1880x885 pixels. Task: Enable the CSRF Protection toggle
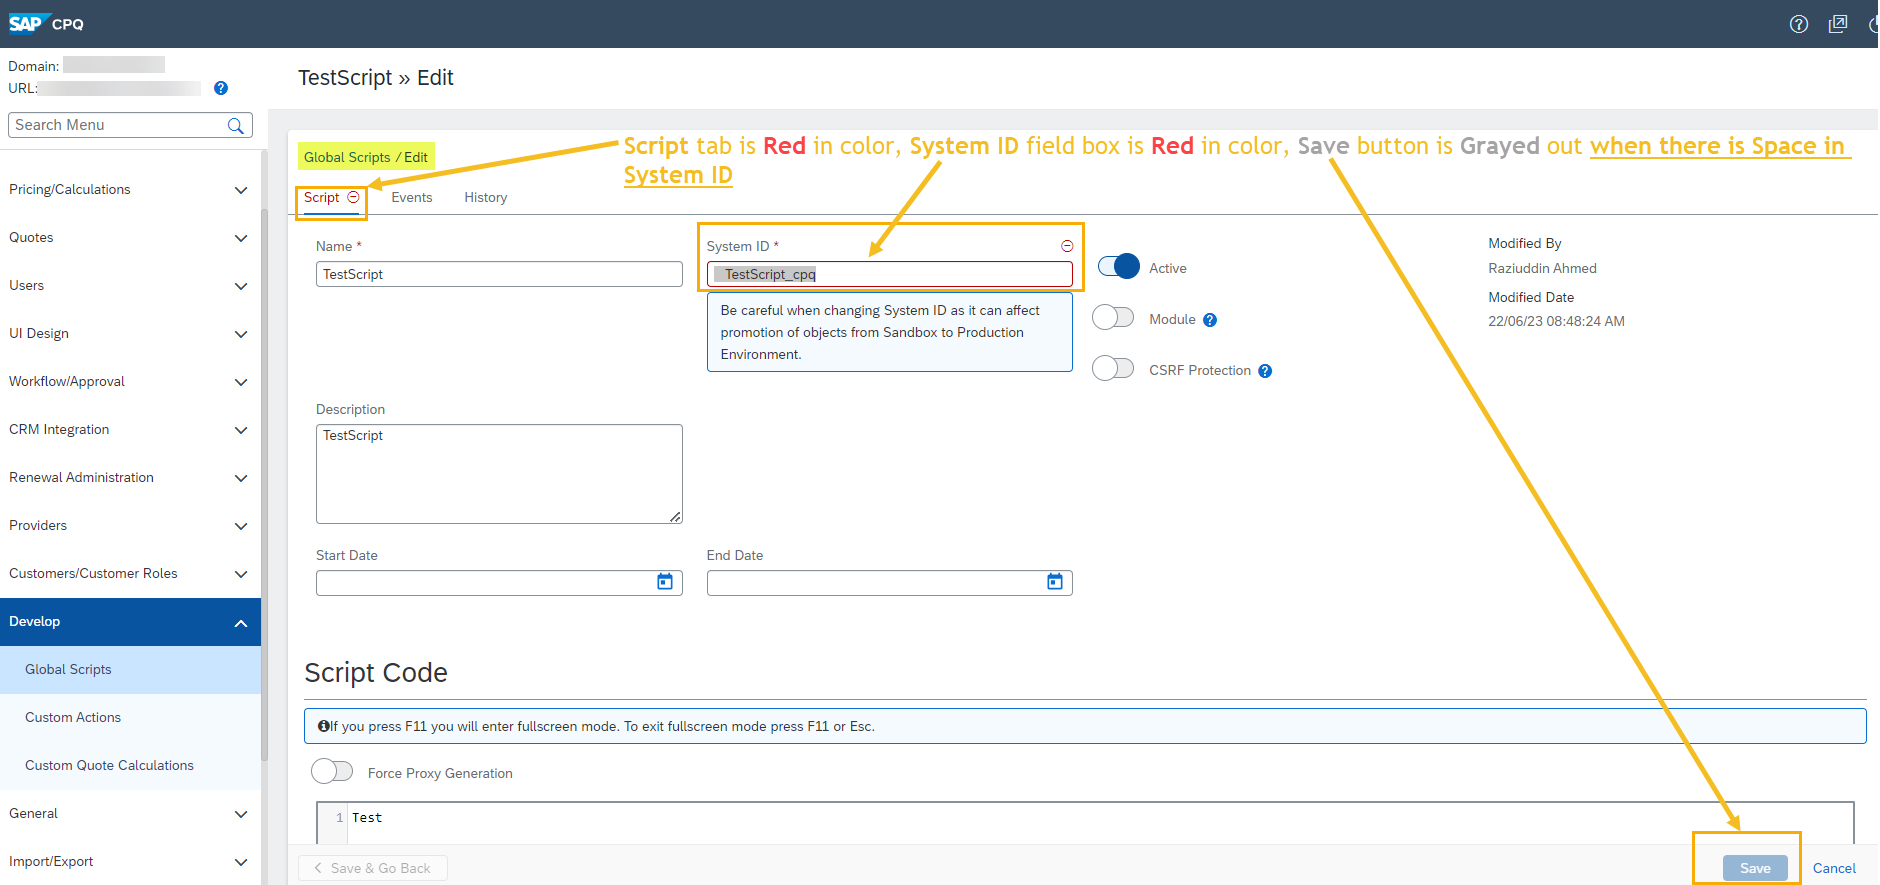1113,368
